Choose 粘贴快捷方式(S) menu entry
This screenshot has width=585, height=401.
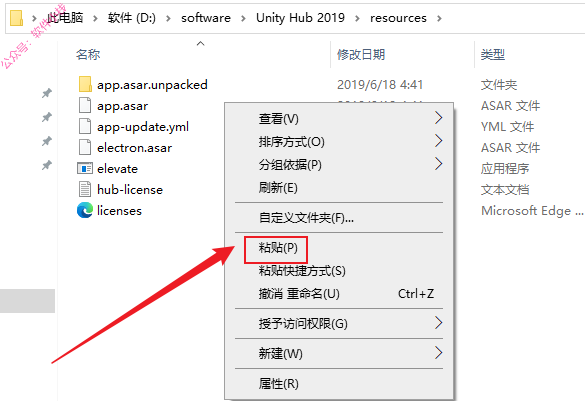point(302,271)
